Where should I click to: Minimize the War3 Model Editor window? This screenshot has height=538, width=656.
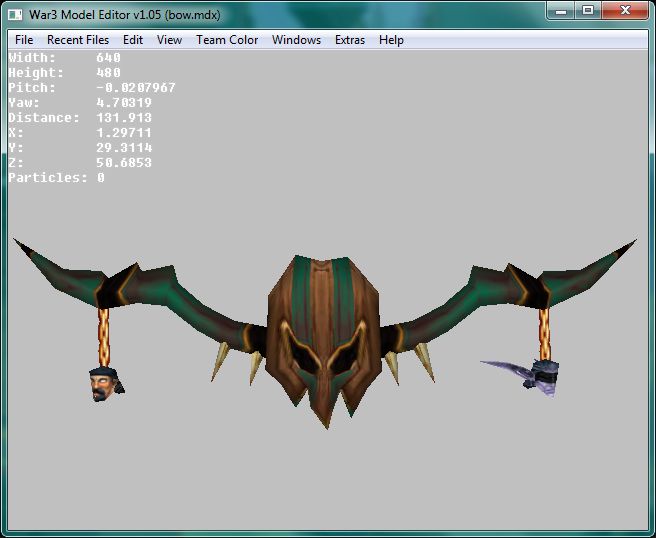point(561,10)
